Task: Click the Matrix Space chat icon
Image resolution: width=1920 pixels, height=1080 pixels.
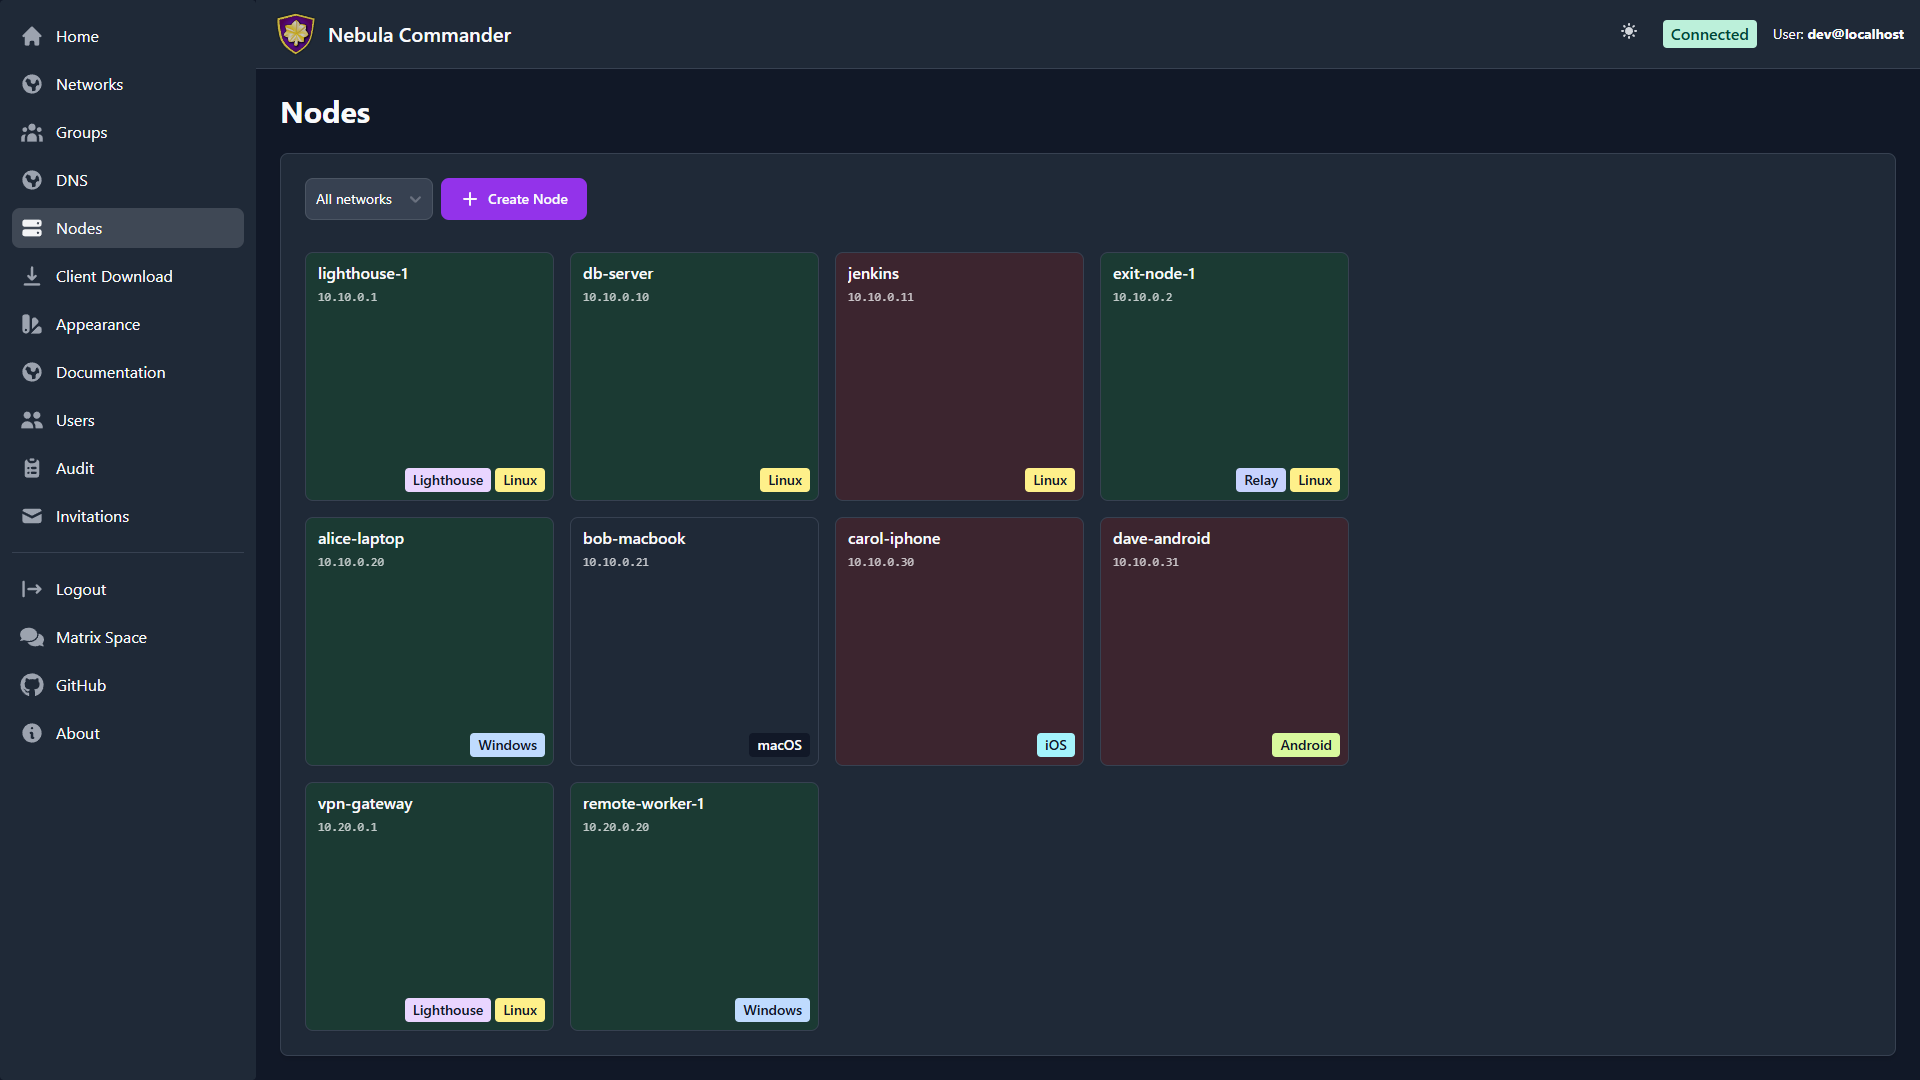Action: pos(32,637)
